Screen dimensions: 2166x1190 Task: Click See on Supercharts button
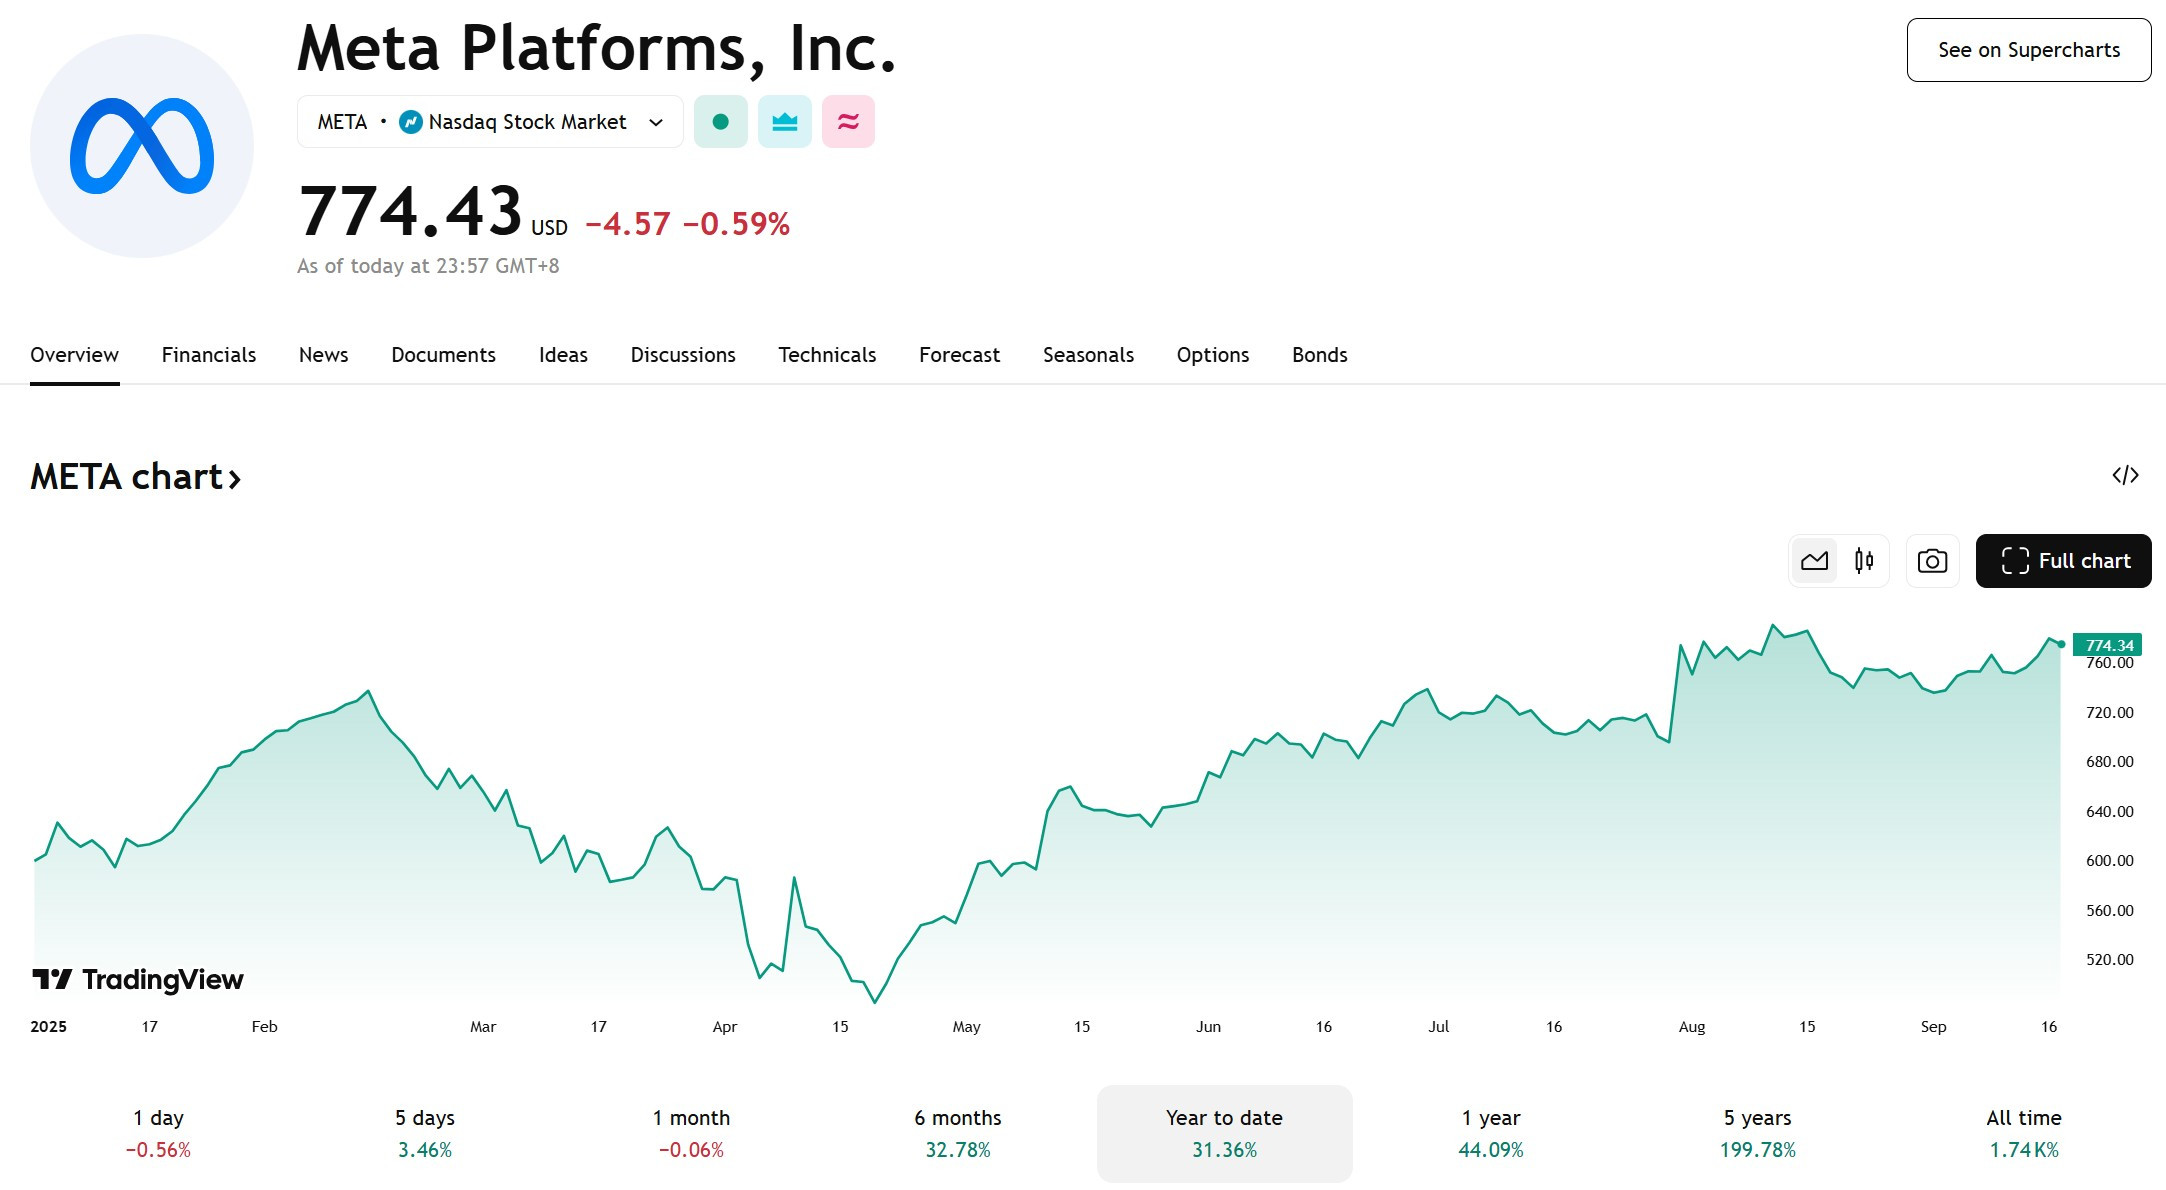[2028, 50]
